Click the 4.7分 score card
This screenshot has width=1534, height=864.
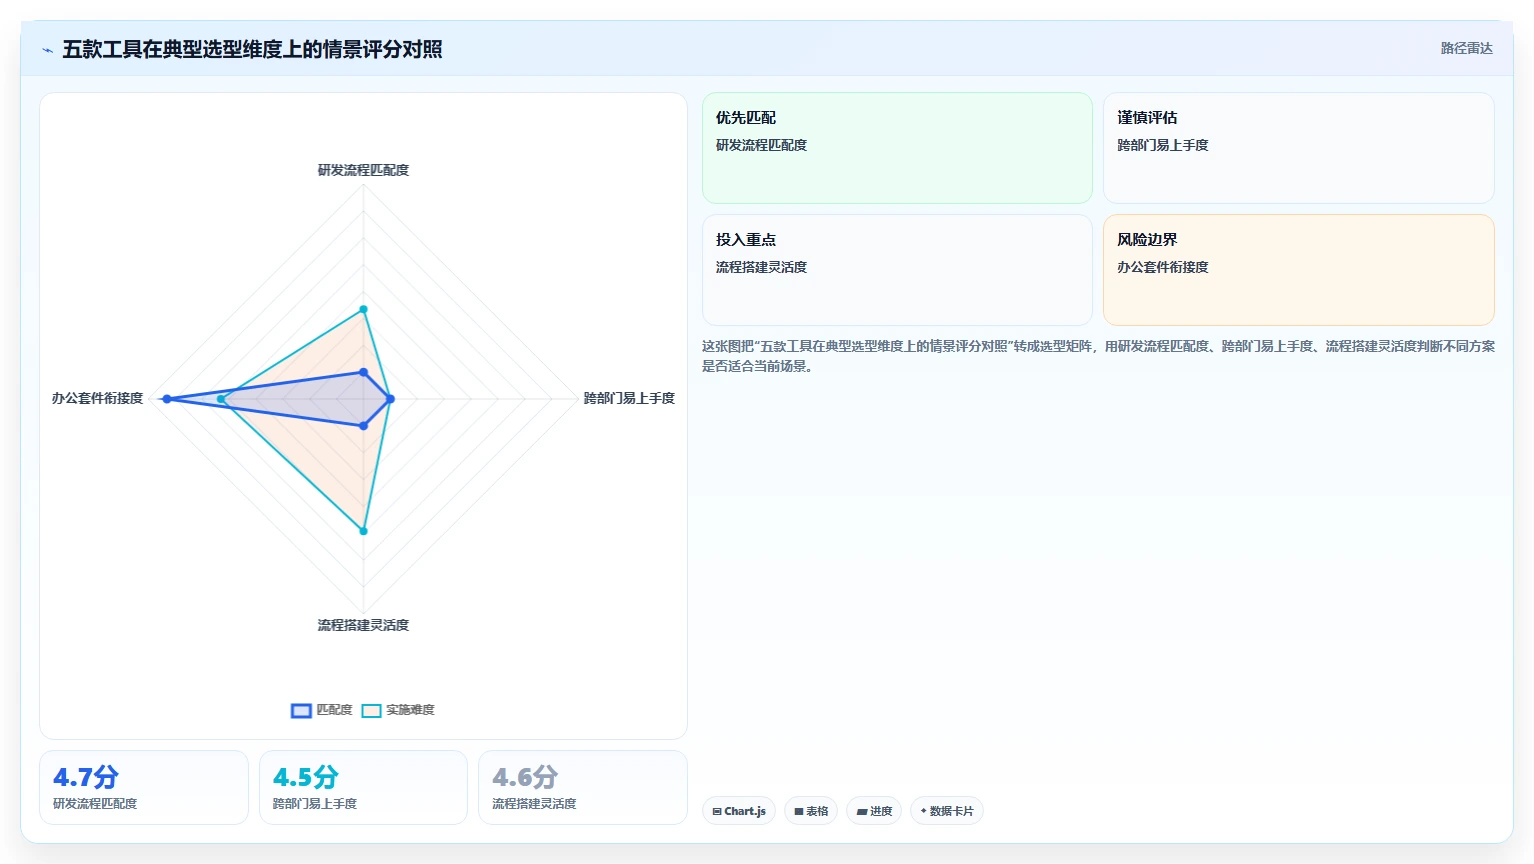pos(144,788)
